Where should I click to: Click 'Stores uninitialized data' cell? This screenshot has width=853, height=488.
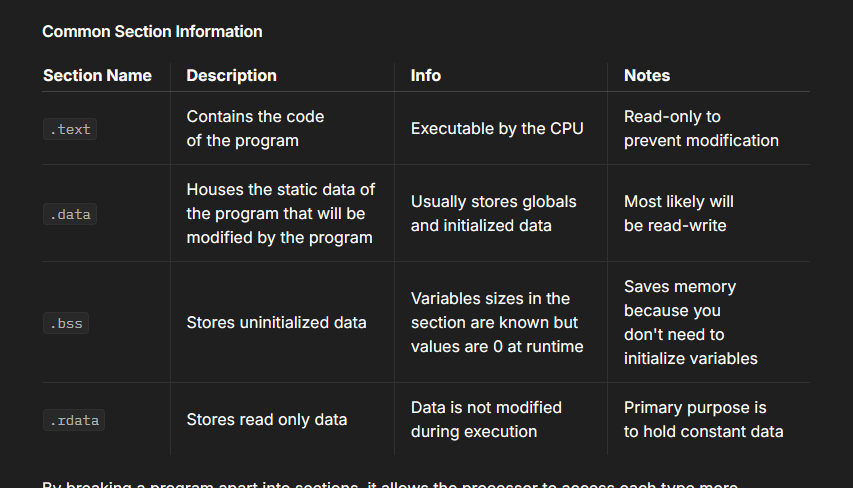[x=276, y=323]
